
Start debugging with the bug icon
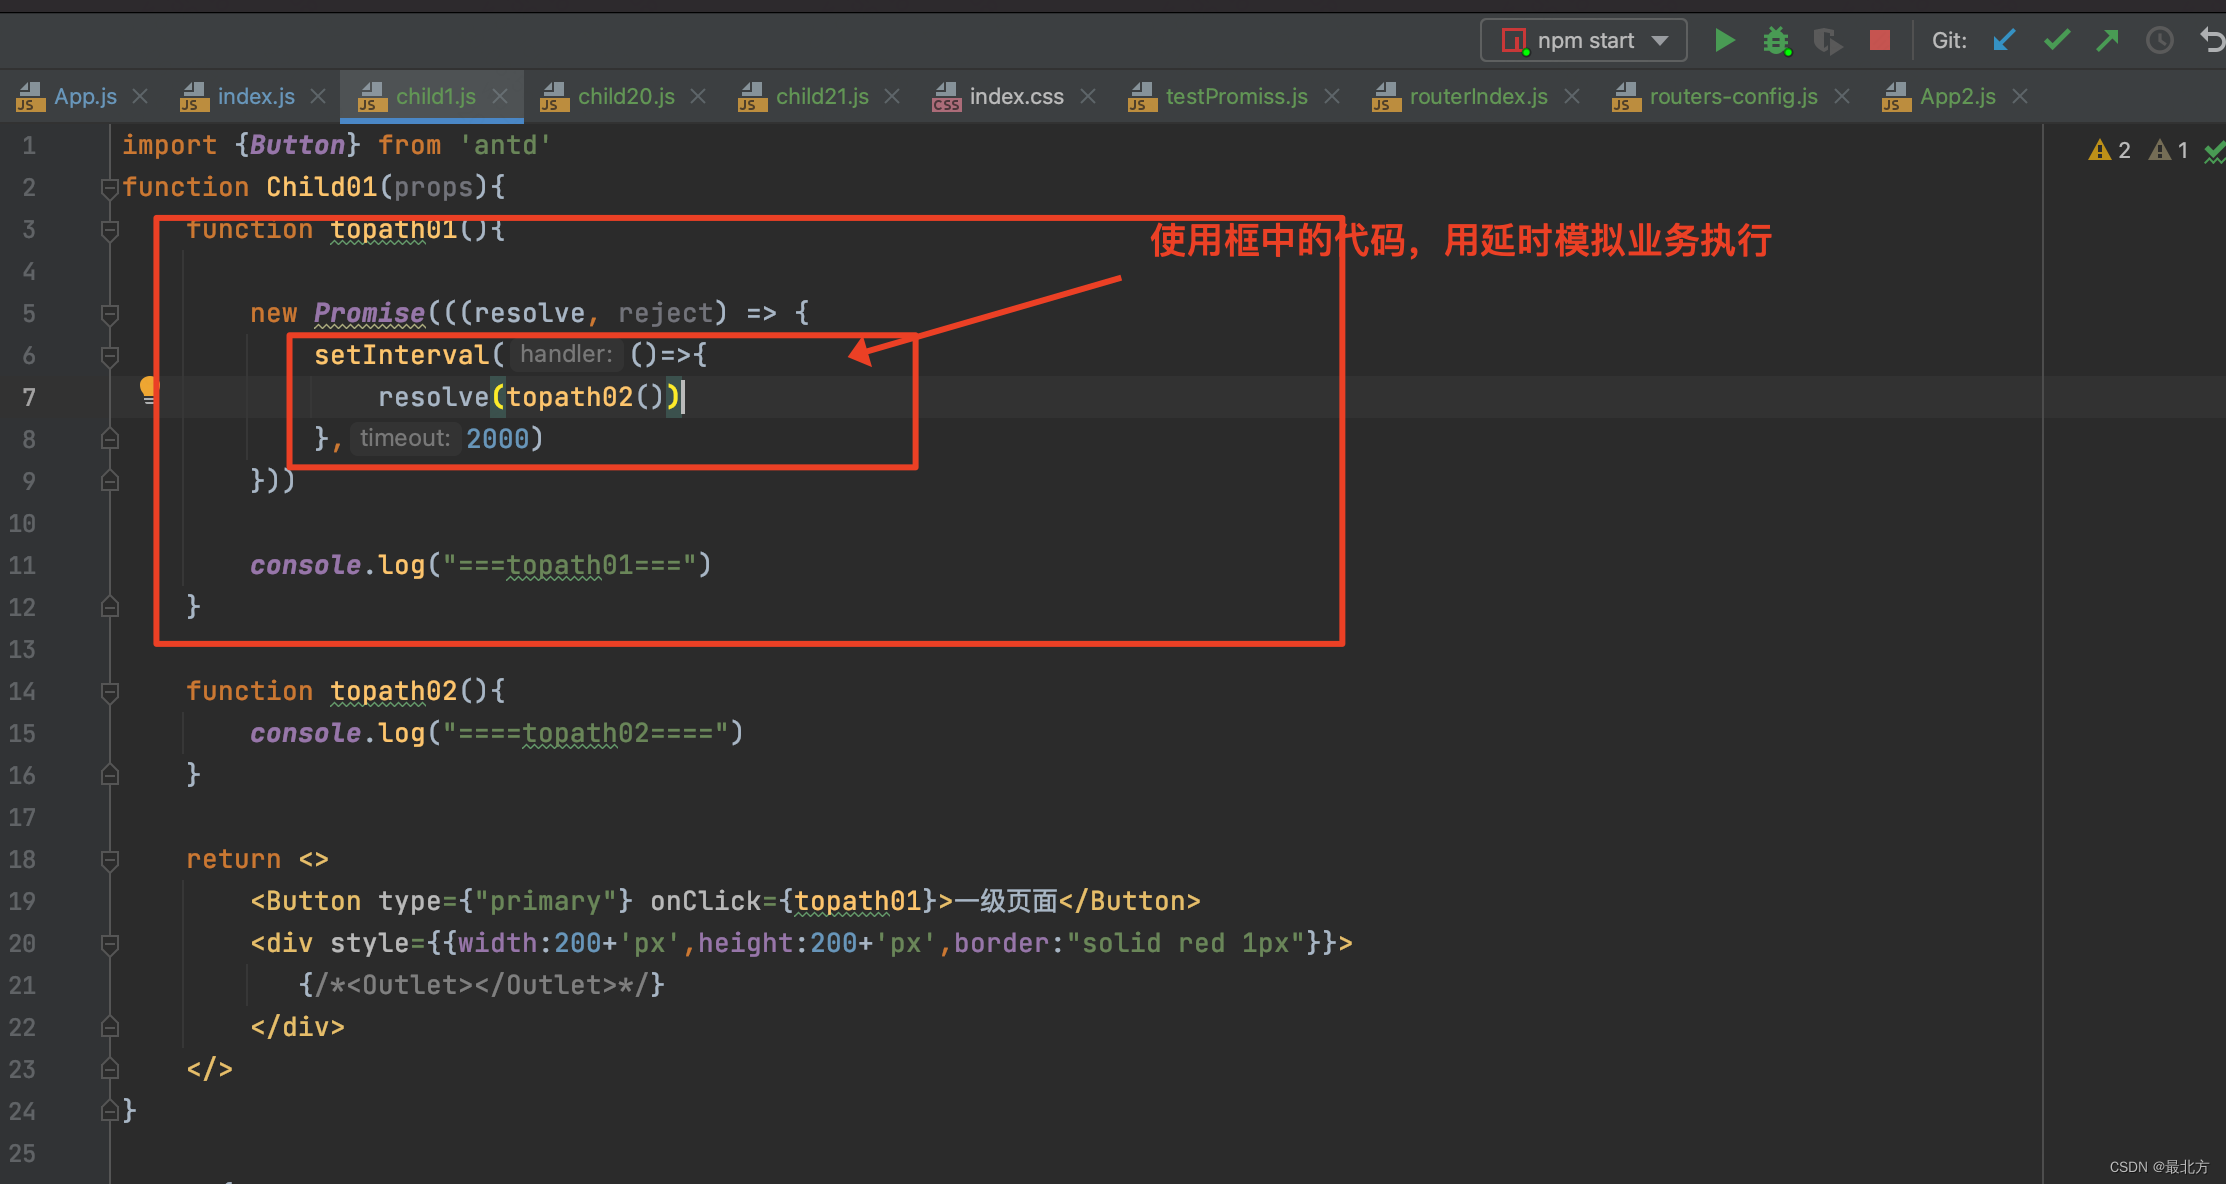pyautogui.click(x=1776, y=41)
